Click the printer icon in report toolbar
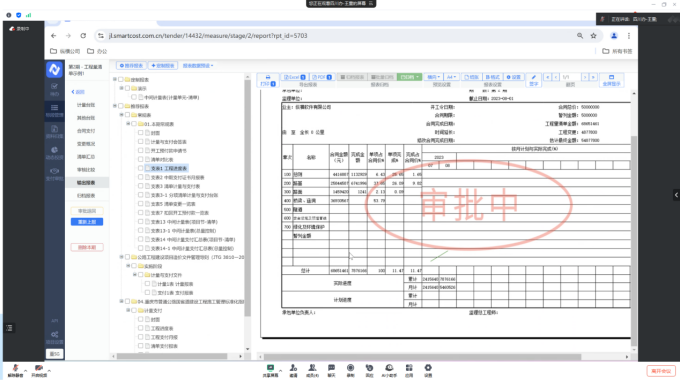The height and width of the screenshot is (380, 680). pyautogui.click(x=268, y=77)
